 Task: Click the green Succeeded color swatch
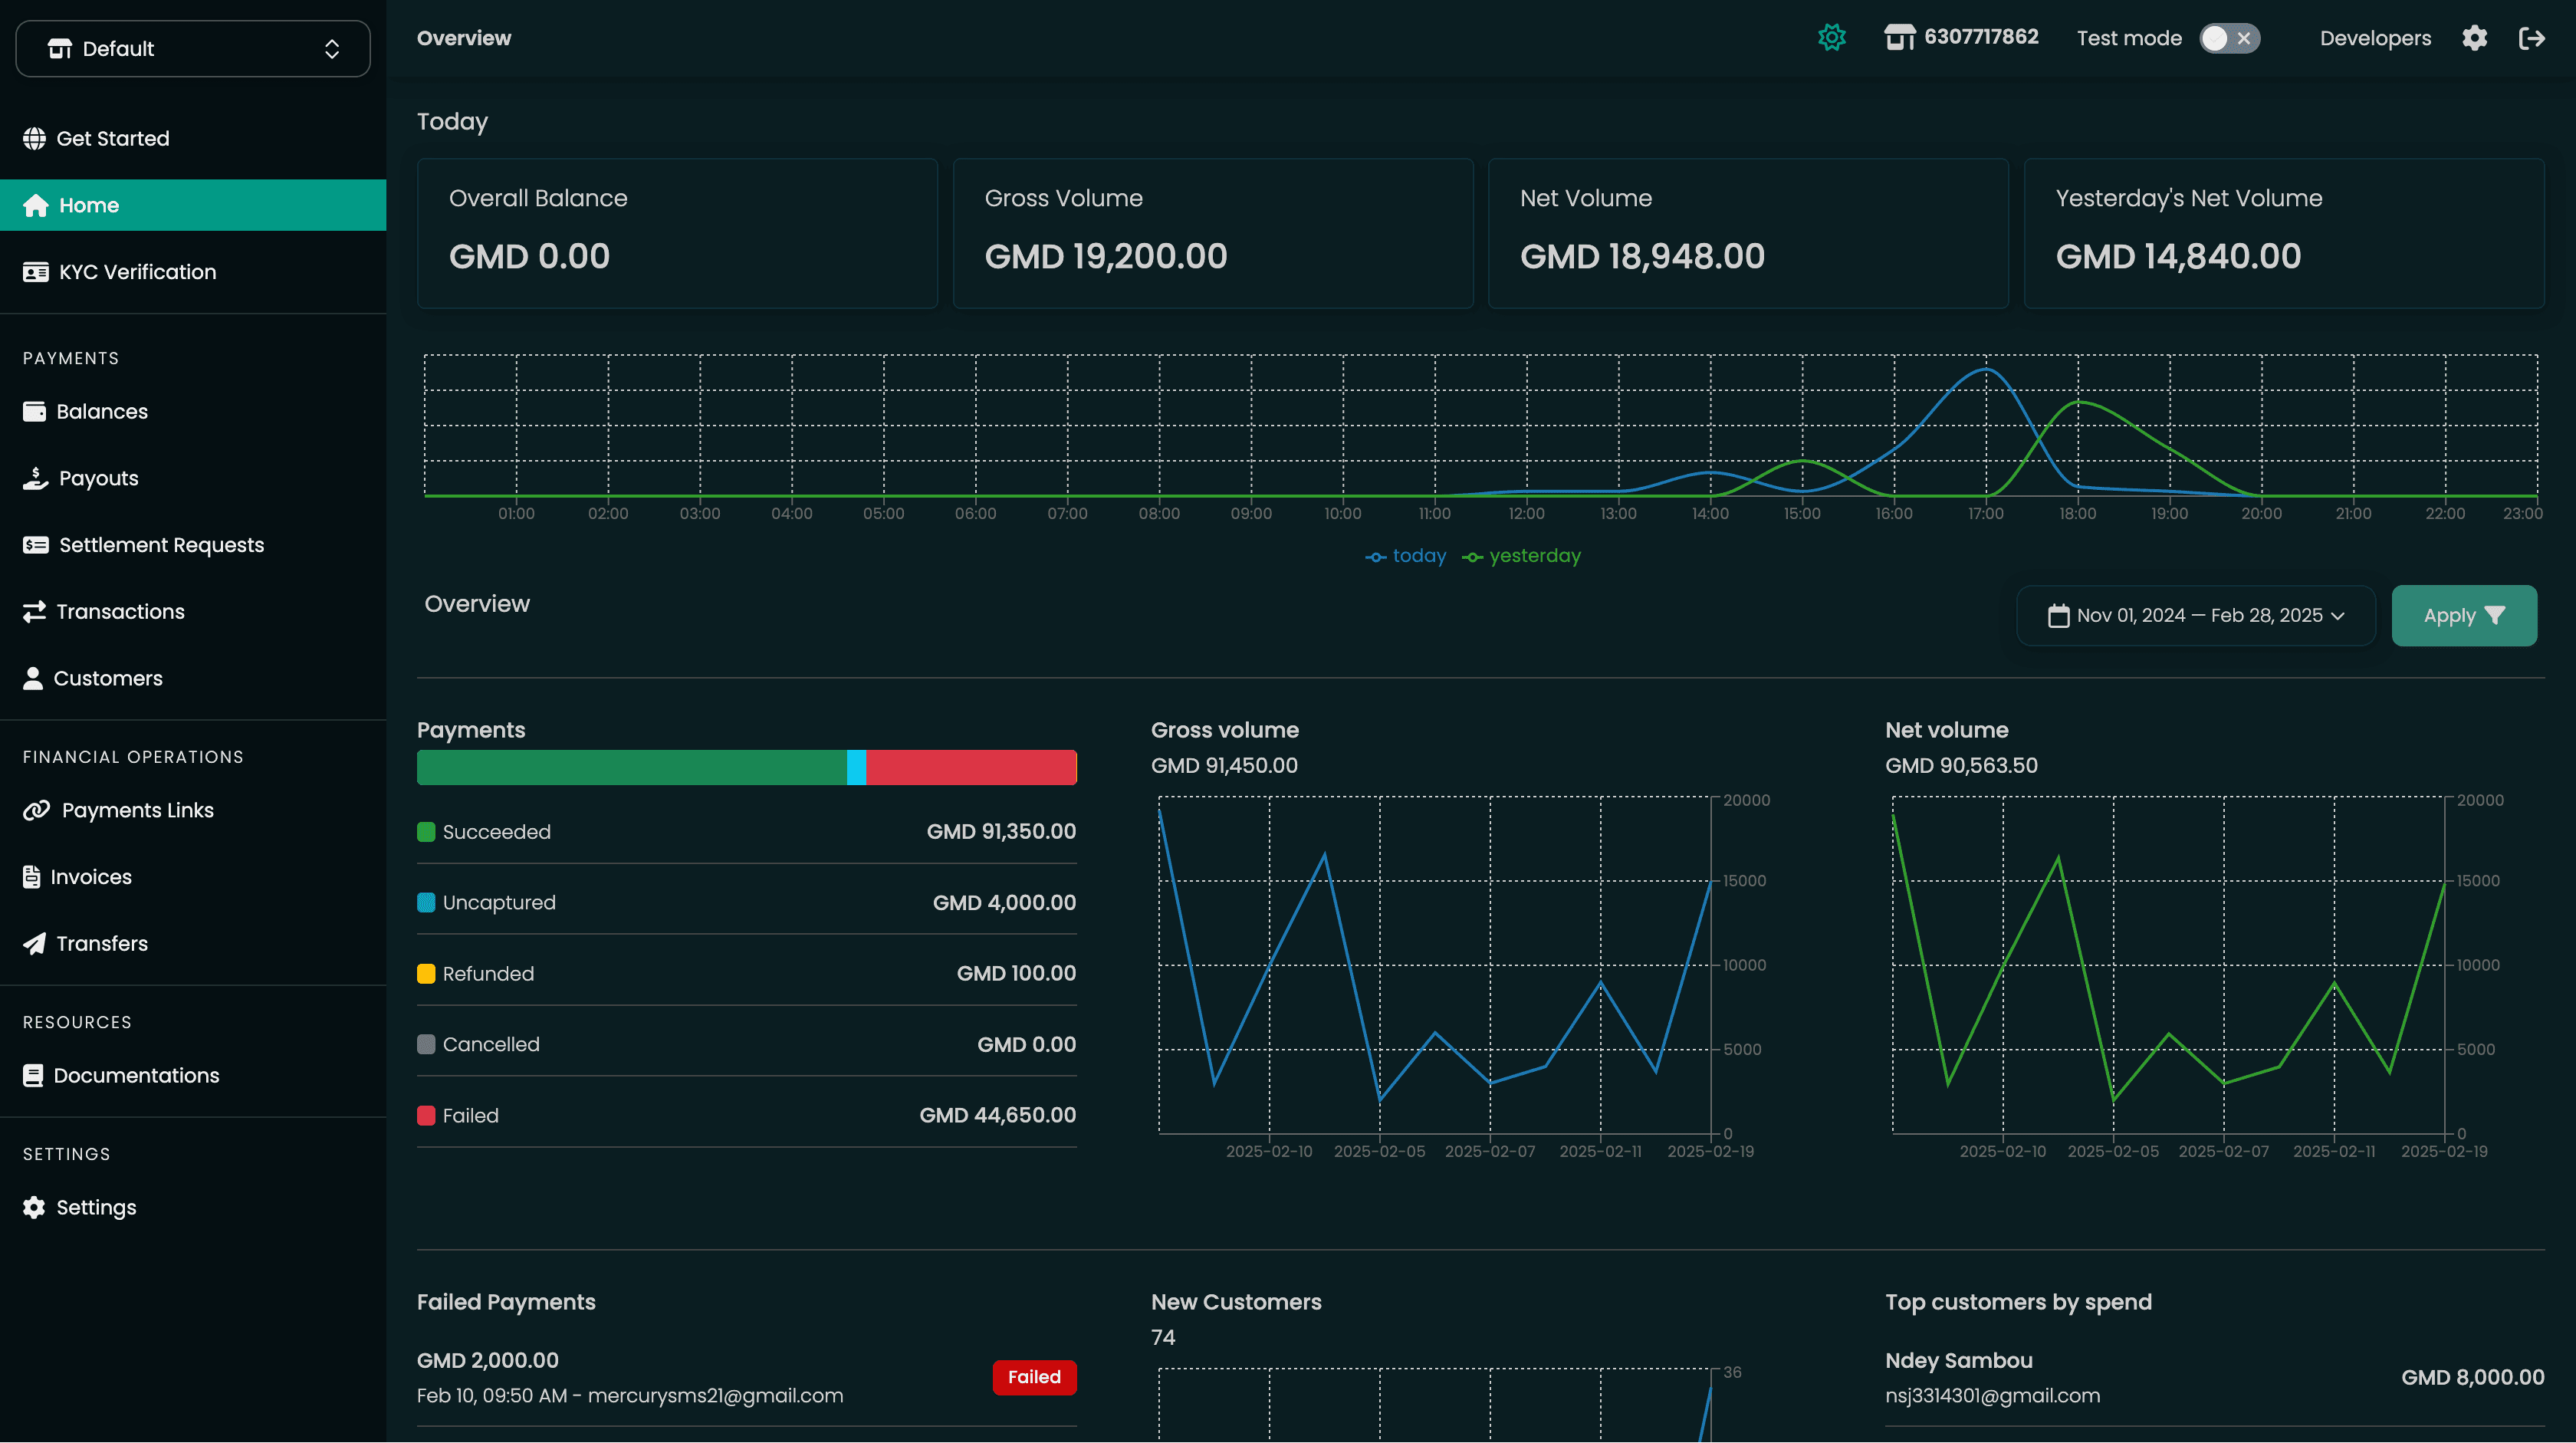[426, 832]
